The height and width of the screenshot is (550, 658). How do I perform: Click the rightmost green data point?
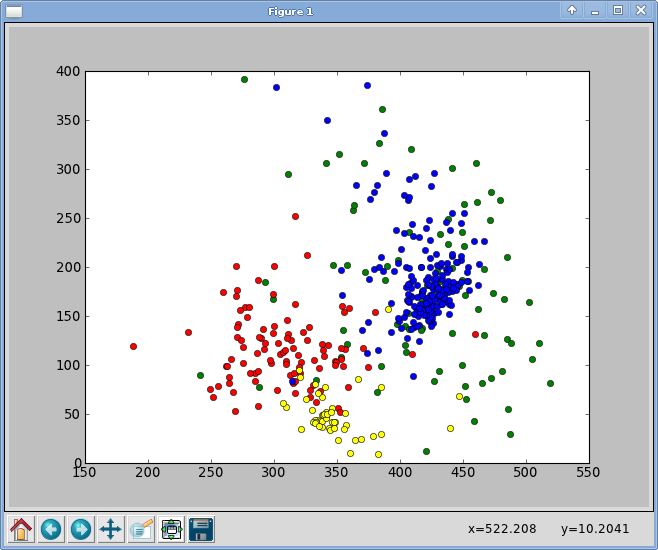click(x=550, y=383)
